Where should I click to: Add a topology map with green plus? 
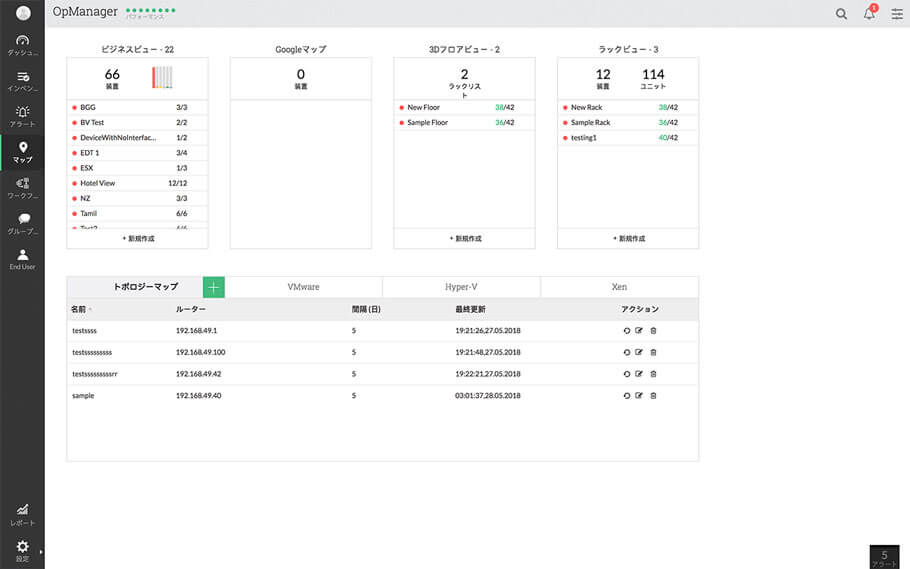214,287
